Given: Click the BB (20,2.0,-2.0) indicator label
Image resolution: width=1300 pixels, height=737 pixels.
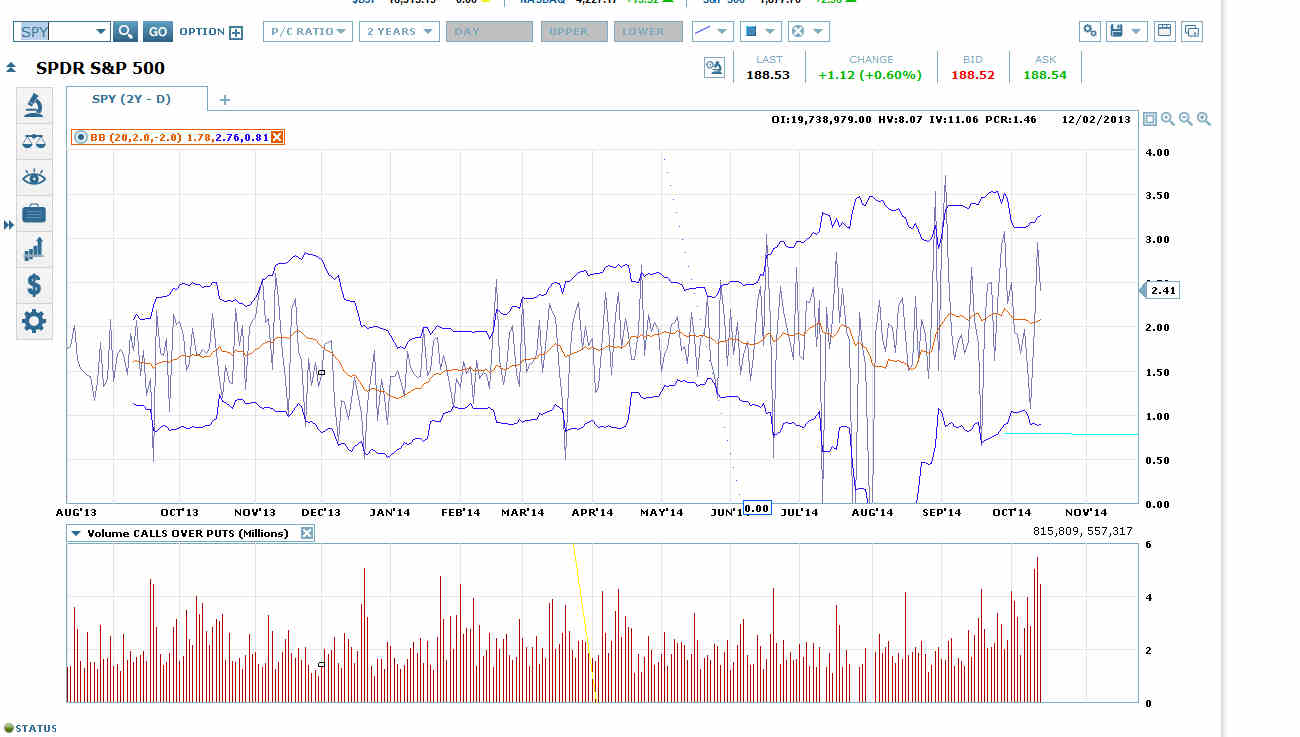Looking at the screenshot, I should click(136, 137).
